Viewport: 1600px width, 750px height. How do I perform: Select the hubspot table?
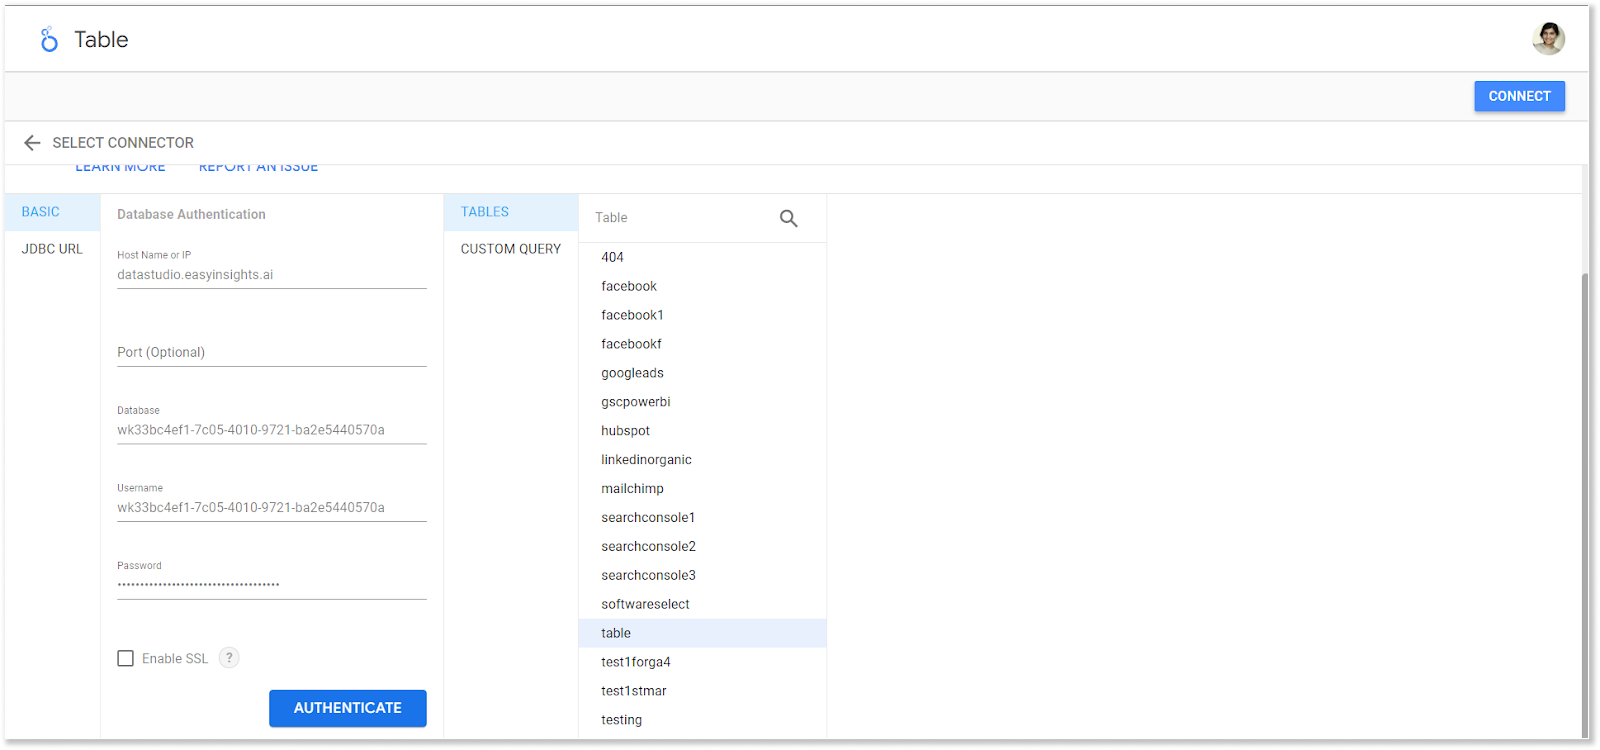click(x=702, y=431)
